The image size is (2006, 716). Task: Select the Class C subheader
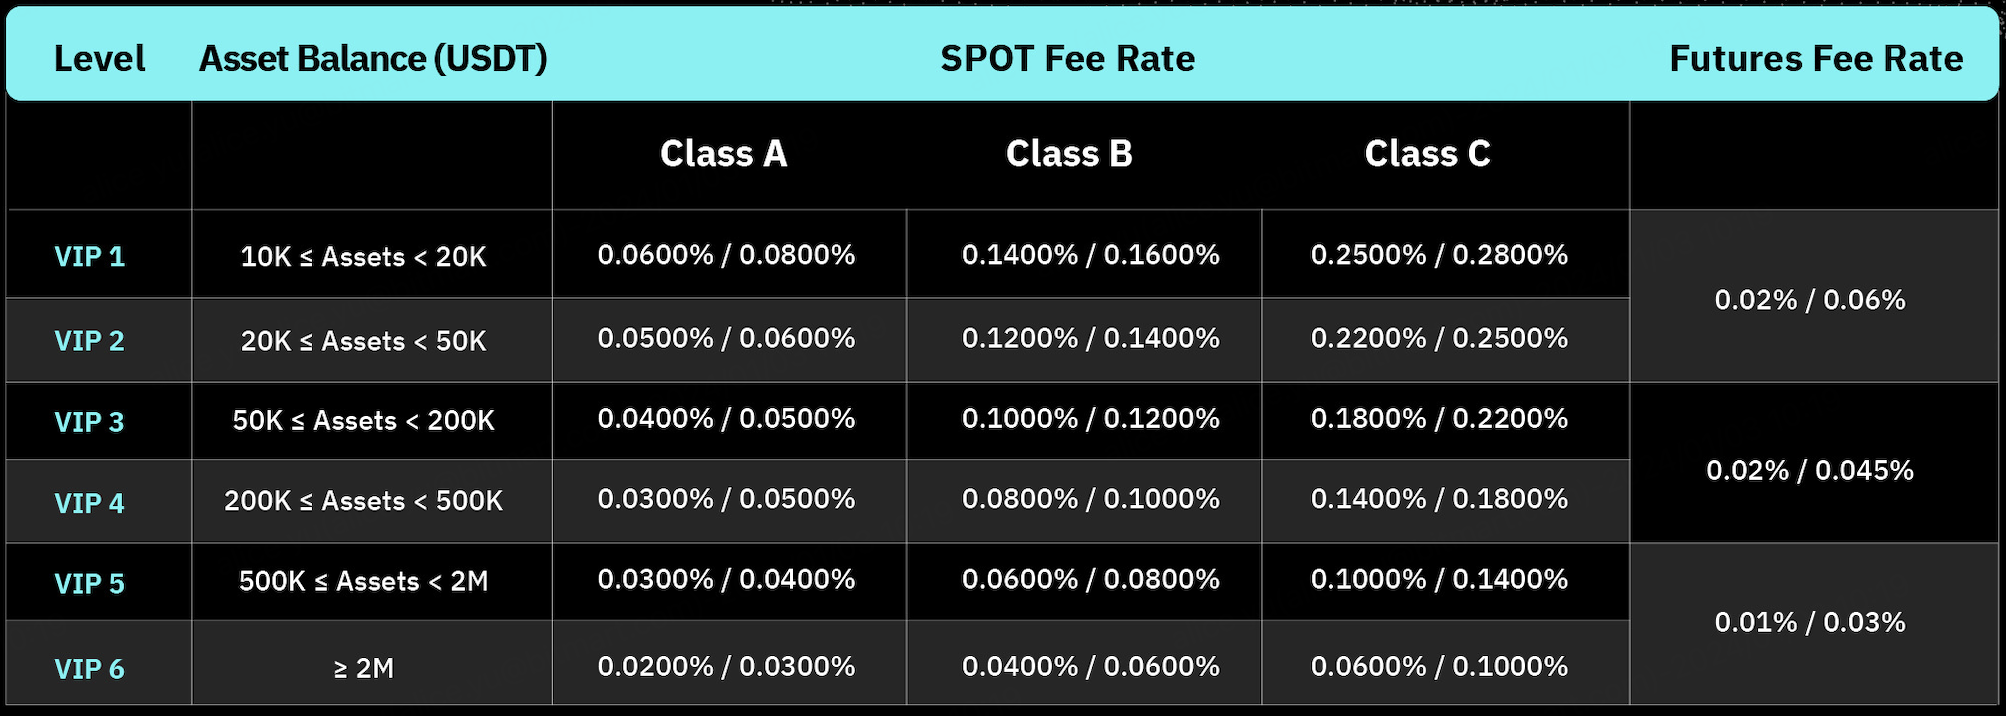tap(1427, 153)
